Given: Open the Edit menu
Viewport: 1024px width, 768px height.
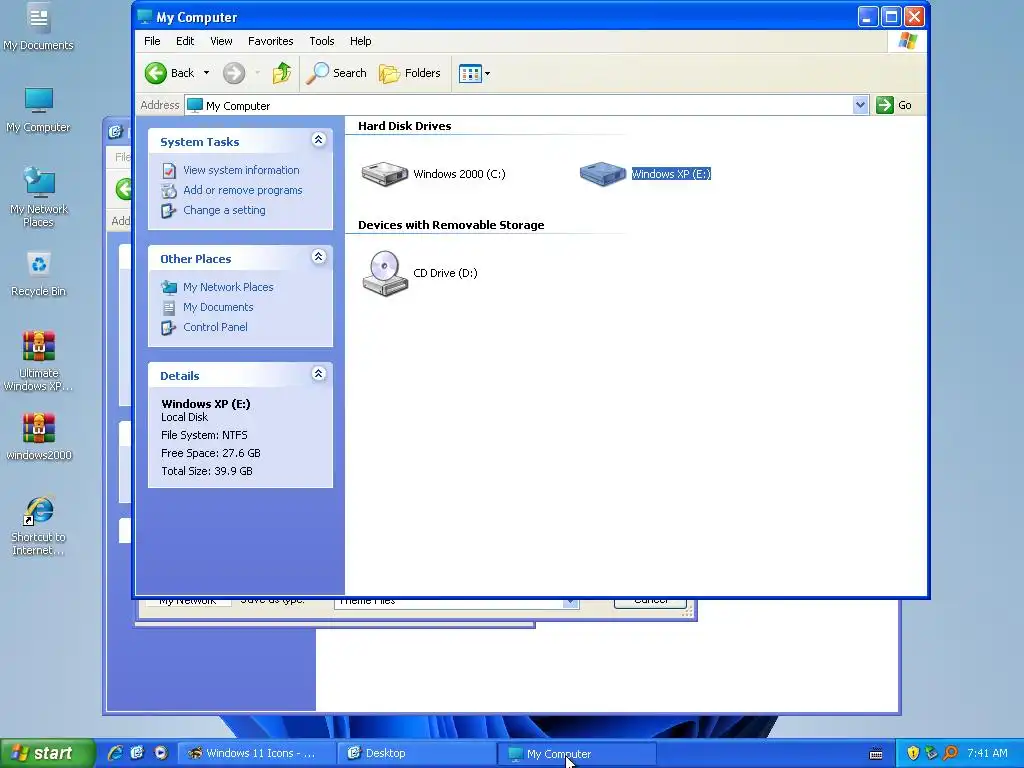Looking at the screenshot, I should pyautogui.click(x=185, y=41).
